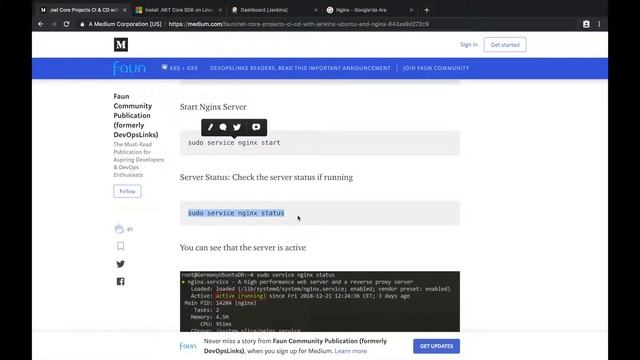Click the lock icon in address bar
The image size is (640, 360).
[x=82, y=24]
